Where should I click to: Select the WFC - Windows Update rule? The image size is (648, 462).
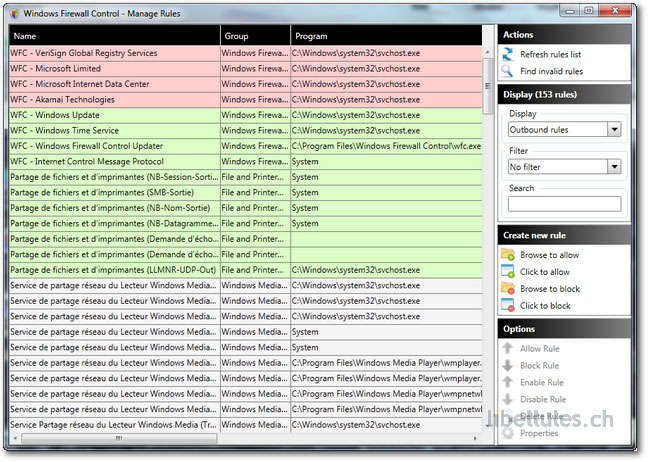coord(245,115)
